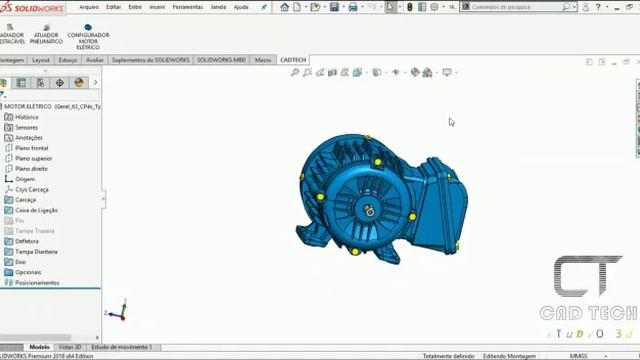Open dropdown arrow next to New icon
This screenshot has height=360, width=640.
(306, 7)
